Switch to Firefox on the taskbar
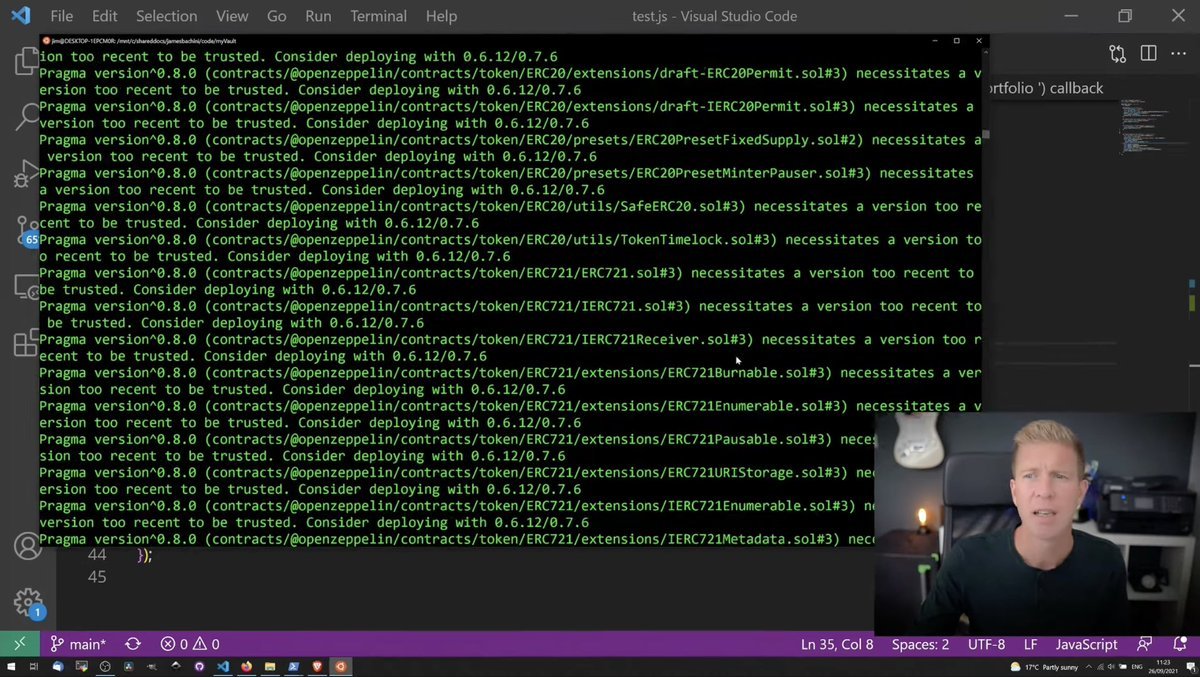 click(246, 667)
